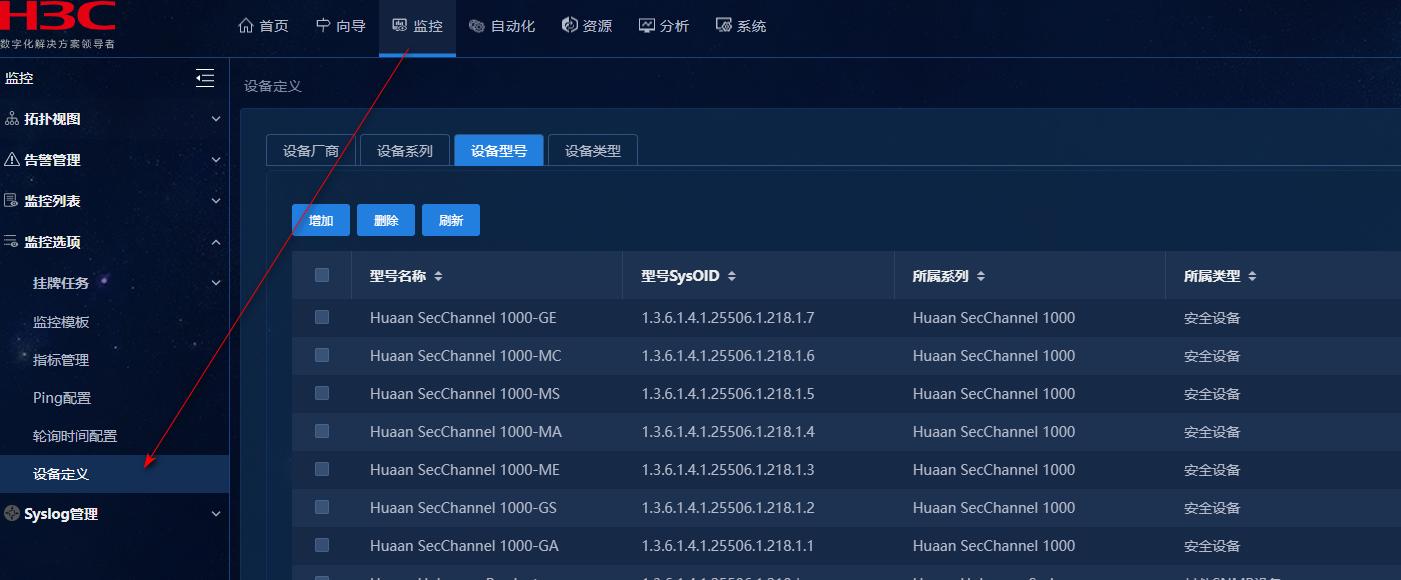Click SysOID cell 1.3.6.1.4.1.25506.1.218.1.7
This screenshot has height=580, width=1401.
(x=728, y=318)
